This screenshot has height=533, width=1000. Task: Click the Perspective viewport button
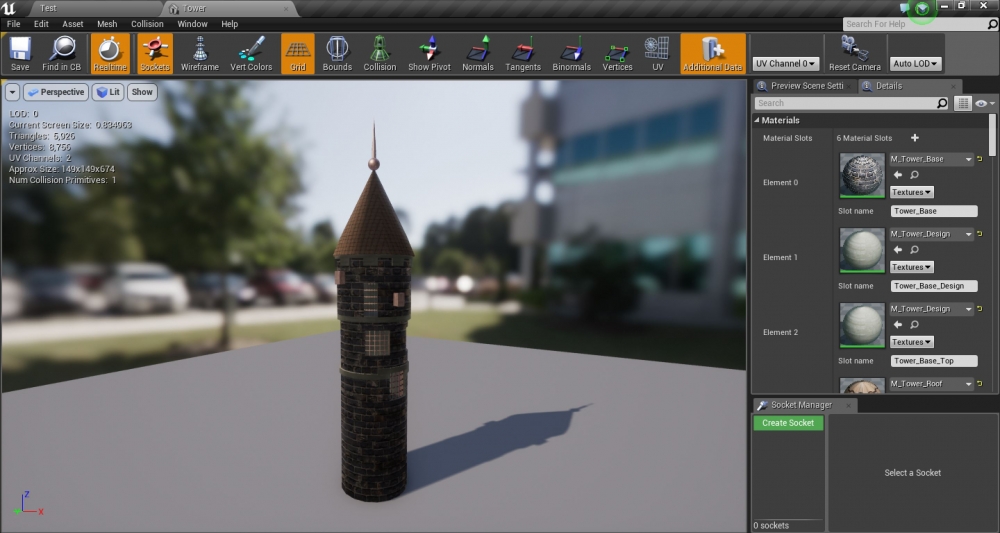coord(56,92)
